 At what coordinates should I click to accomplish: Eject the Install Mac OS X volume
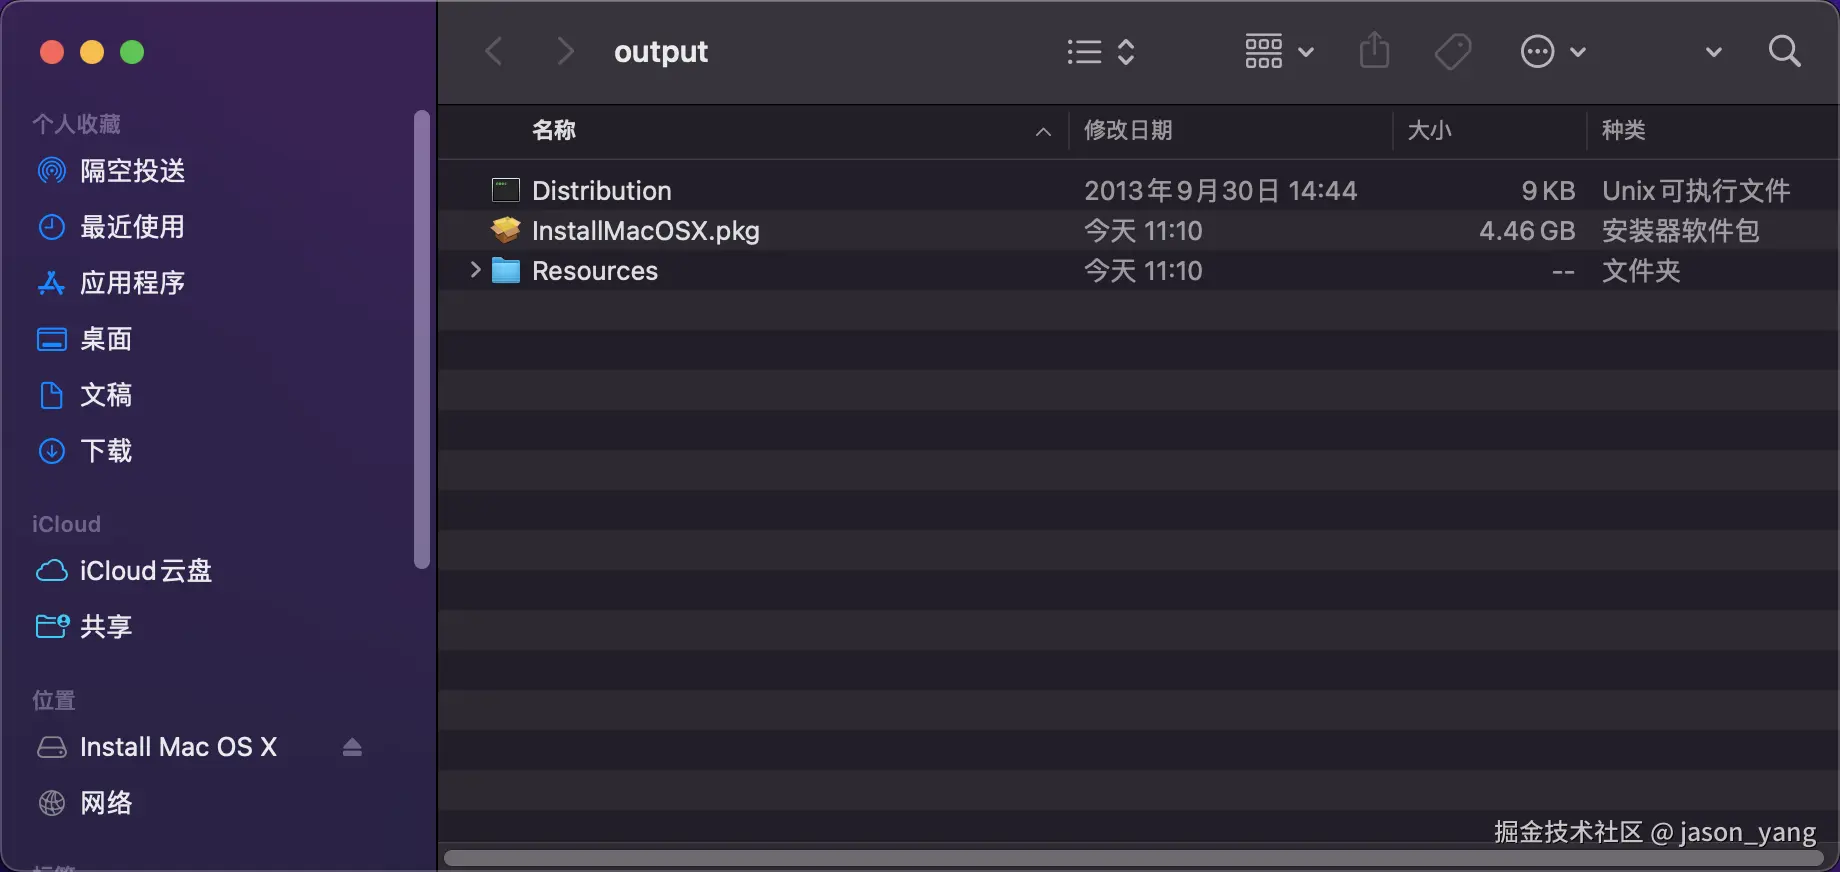click(x=352, y=747)
